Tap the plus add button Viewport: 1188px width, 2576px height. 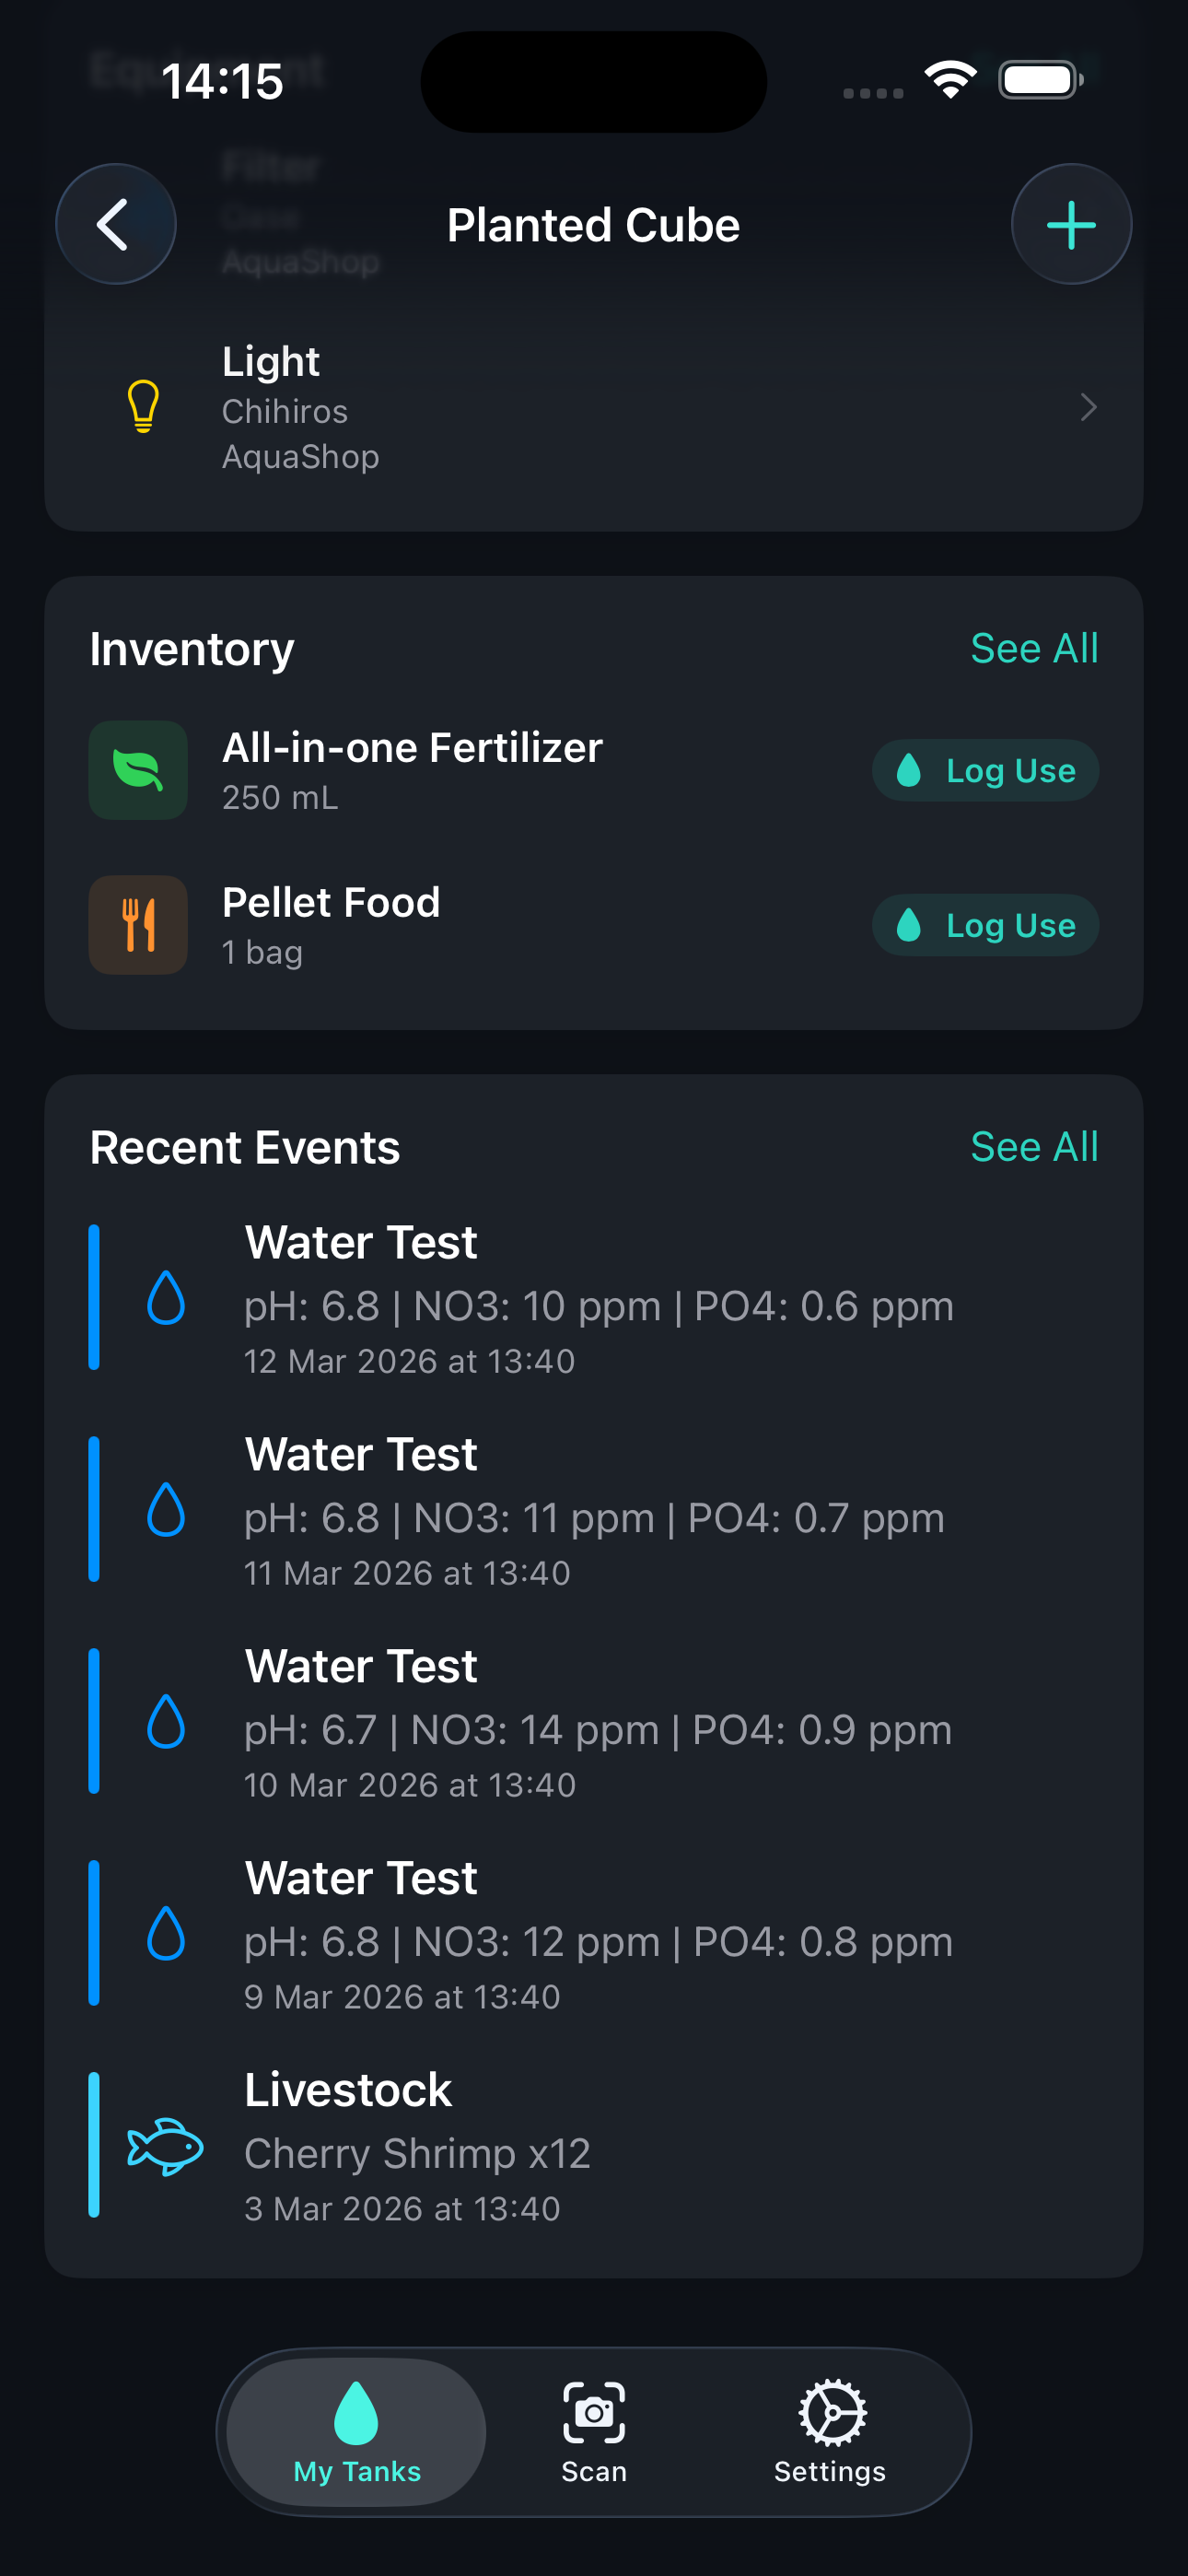1071,224
